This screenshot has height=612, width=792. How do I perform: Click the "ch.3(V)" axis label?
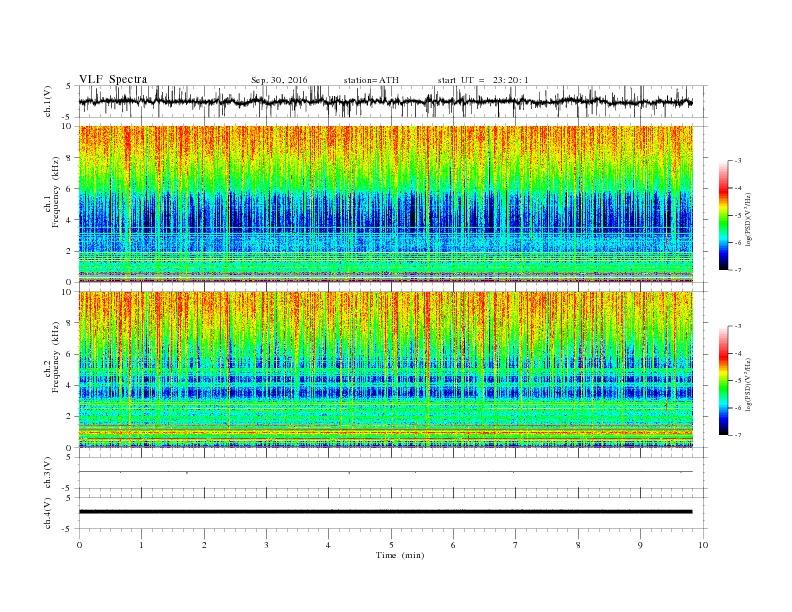[48, 473]
